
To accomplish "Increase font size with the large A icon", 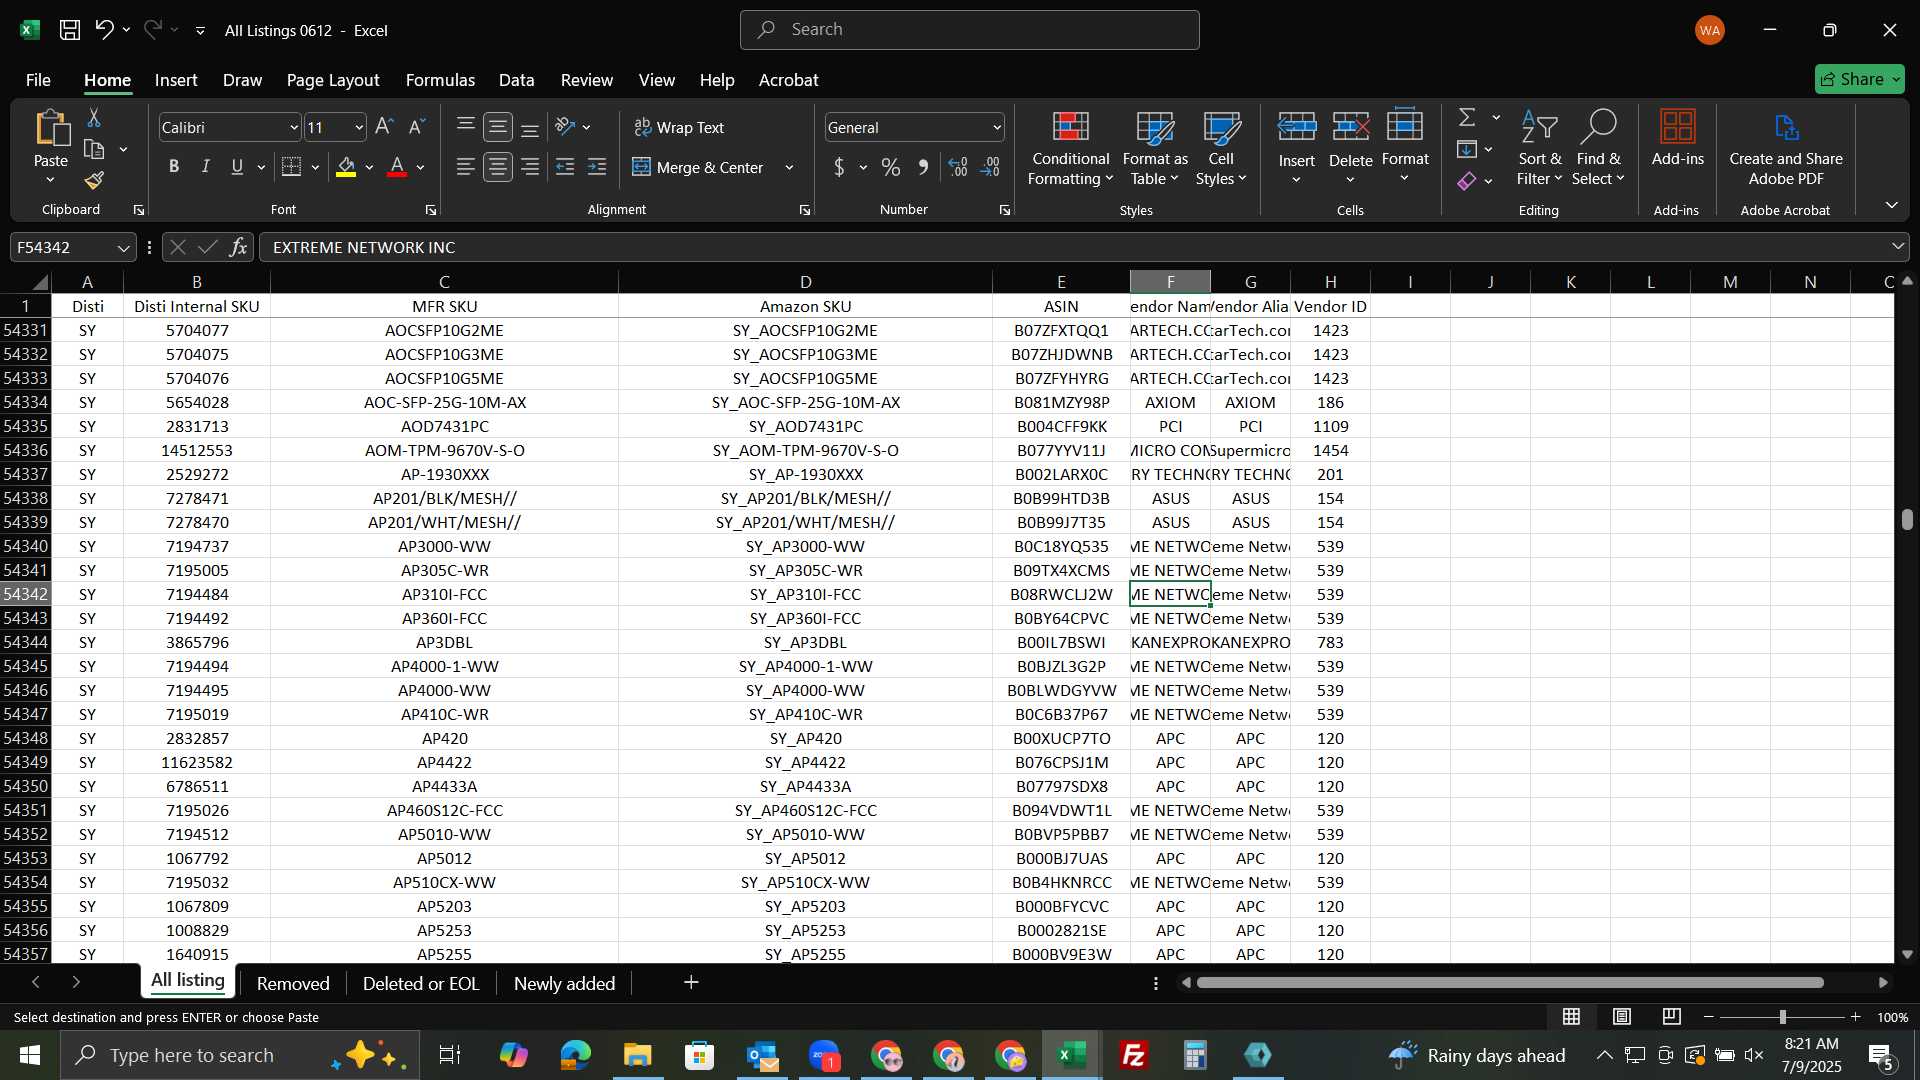I will pyautogui.click(x=384, y=127).
